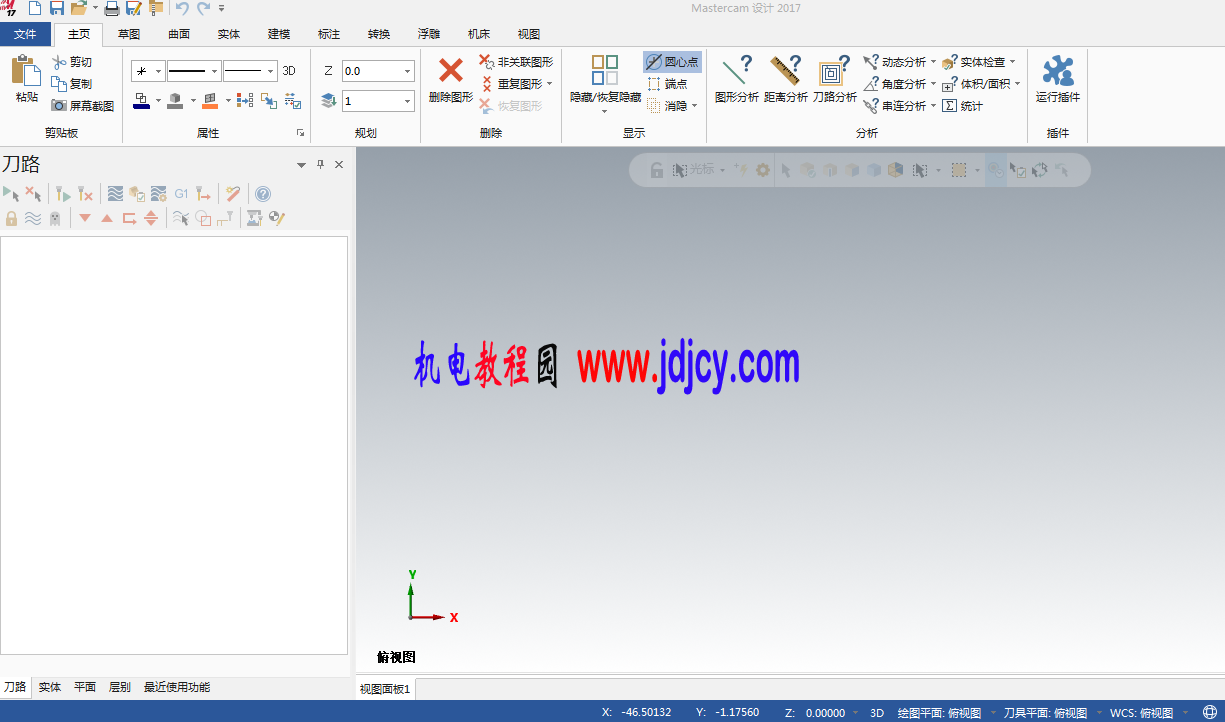1225x722 pixels.
Task: Select all operations icon in 刀路 panel
Action: click(x=11, y=193)
